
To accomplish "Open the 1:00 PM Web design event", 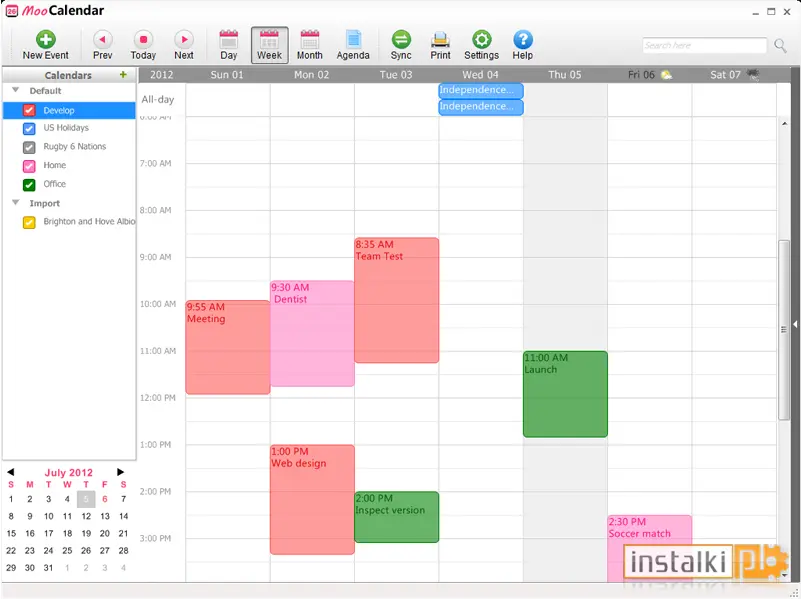I will (312, 499).
